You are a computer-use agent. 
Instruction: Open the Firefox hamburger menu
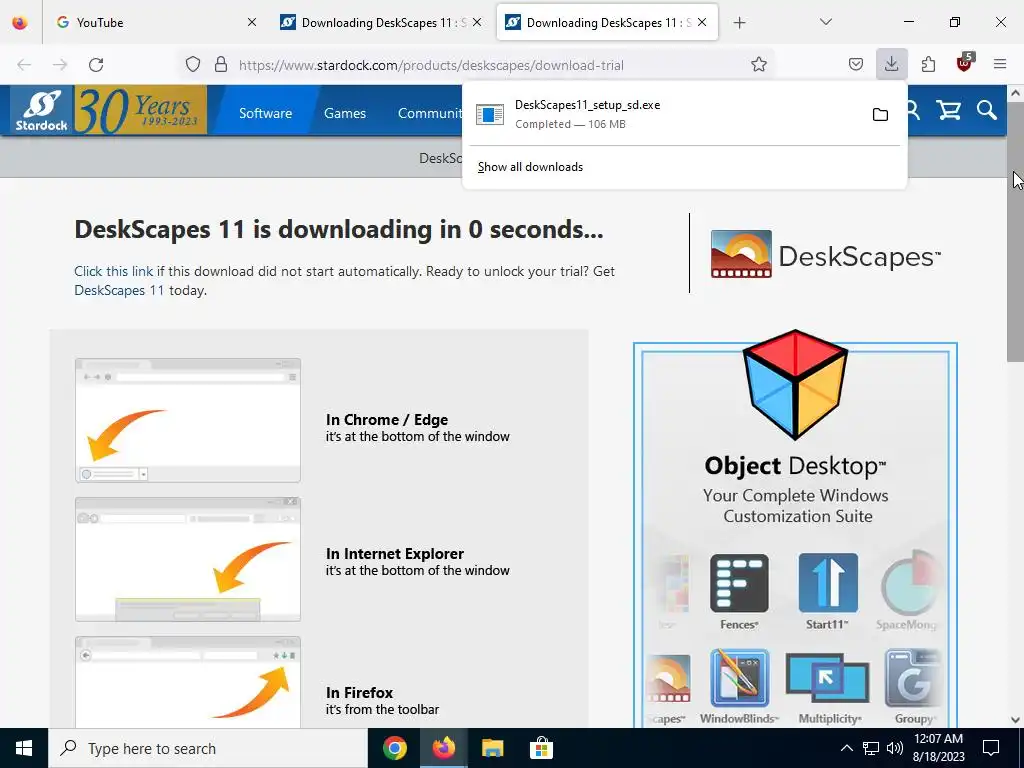click(1000, 65)
